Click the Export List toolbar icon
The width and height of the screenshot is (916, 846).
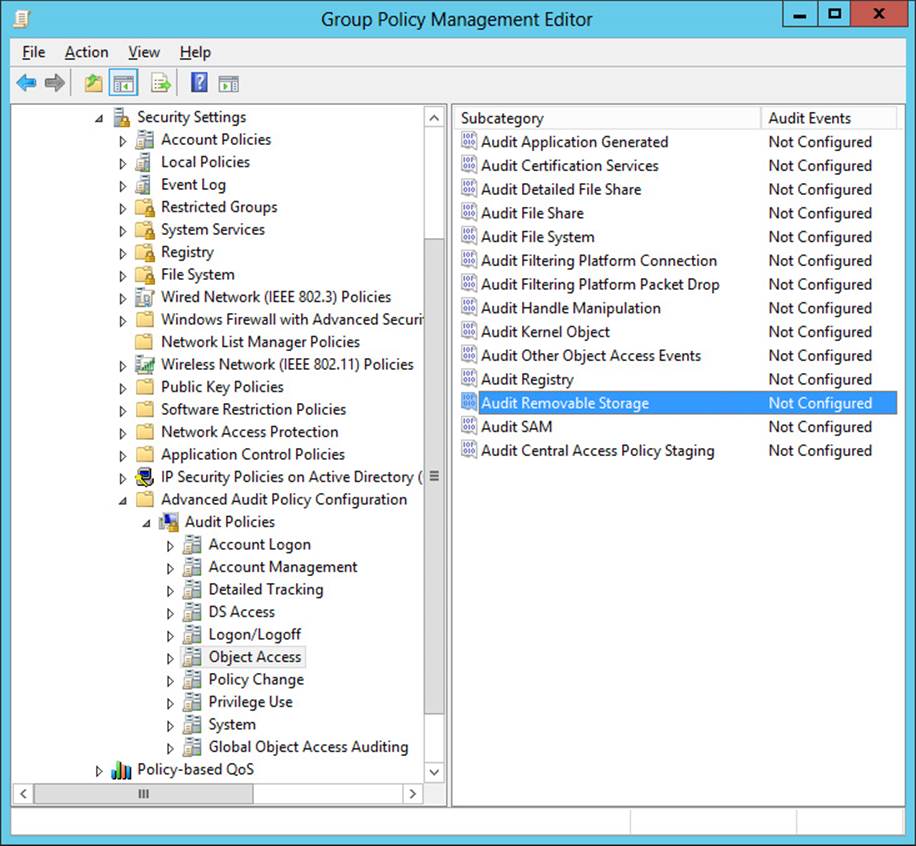pos(161,83)
